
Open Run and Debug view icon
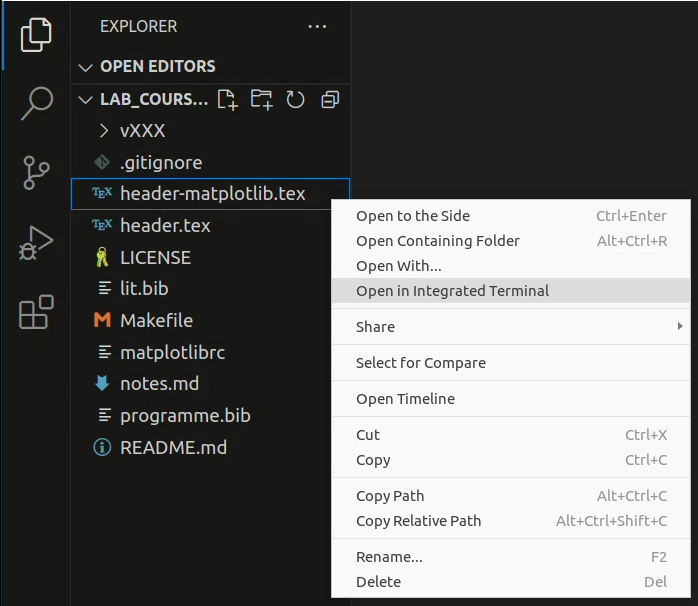36,243
